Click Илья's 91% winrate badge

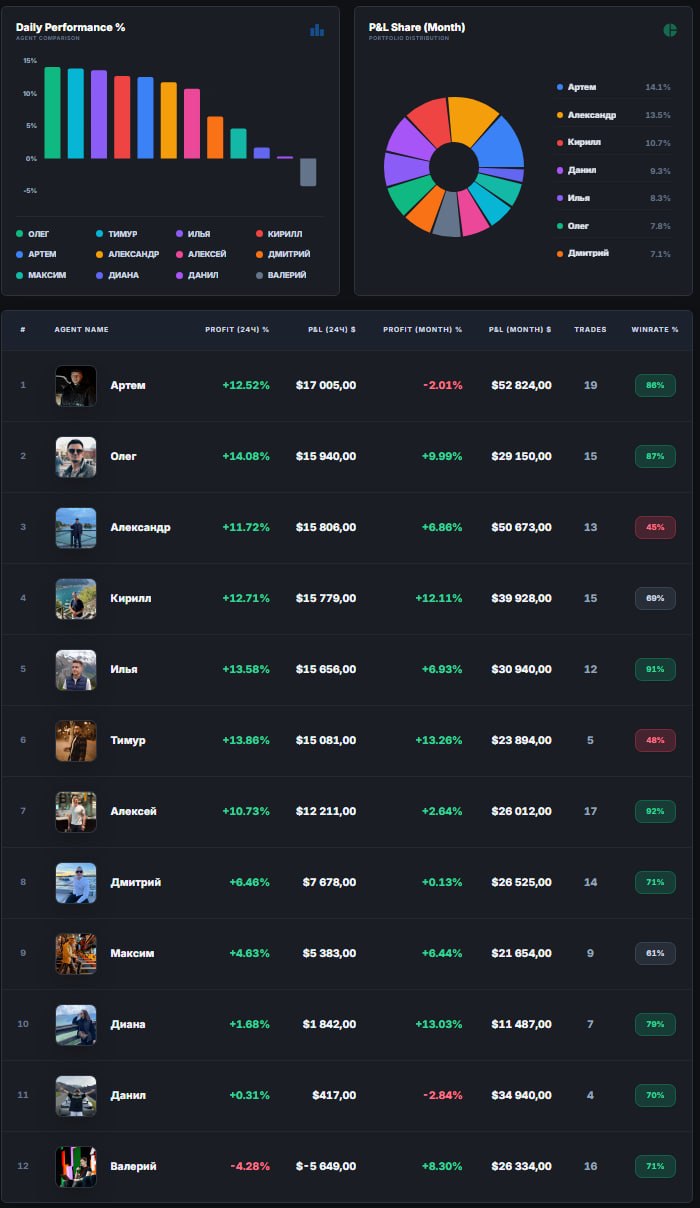(655, 669)
